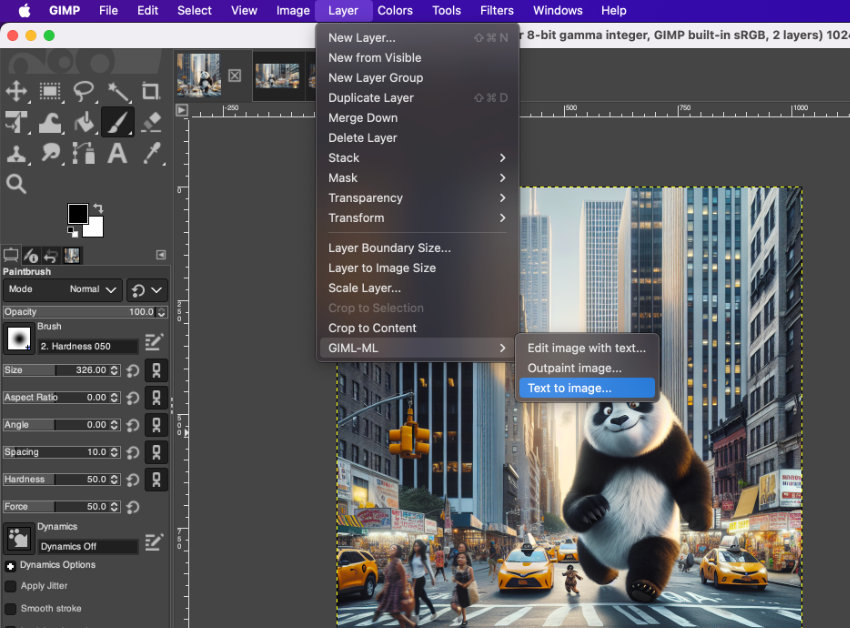The width and height of the screenshot is (850, 628).
Task: Click New Layer... menu entry
Action: [417, 38]
